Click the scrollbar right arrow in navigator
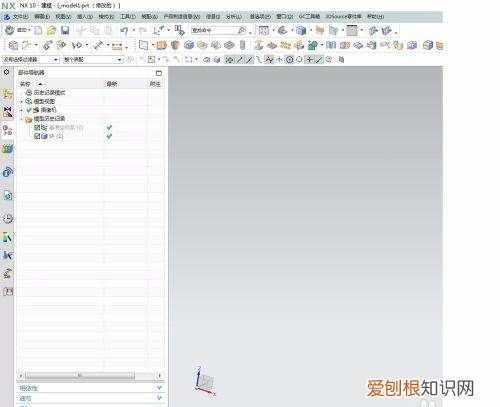The height and width of the screenshot is (407, 500). pos(160,376)
